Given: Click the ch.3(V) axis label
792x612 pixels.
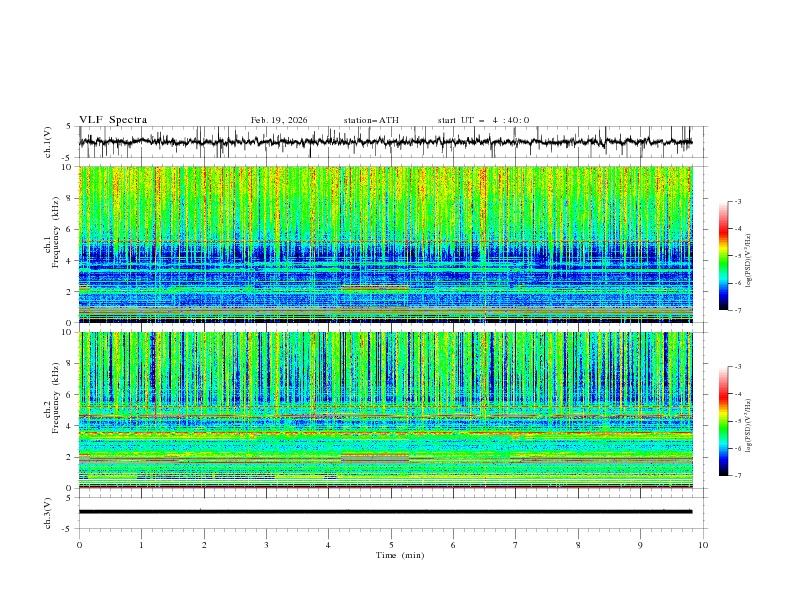Looking at the screenshot, I should click(49, 511).
